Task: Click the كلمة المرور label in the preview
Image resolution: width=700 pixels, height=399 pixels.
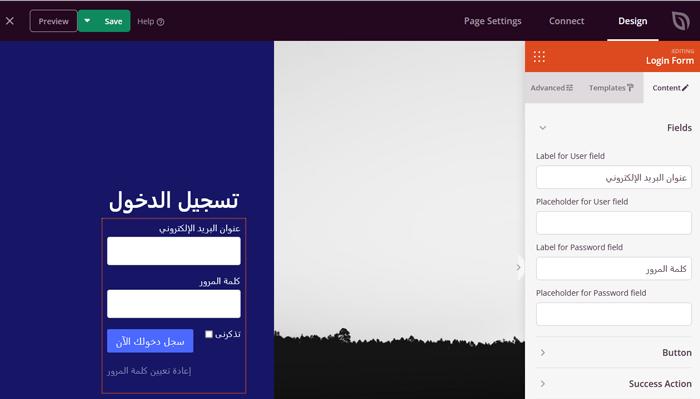Action: (220, 281)
